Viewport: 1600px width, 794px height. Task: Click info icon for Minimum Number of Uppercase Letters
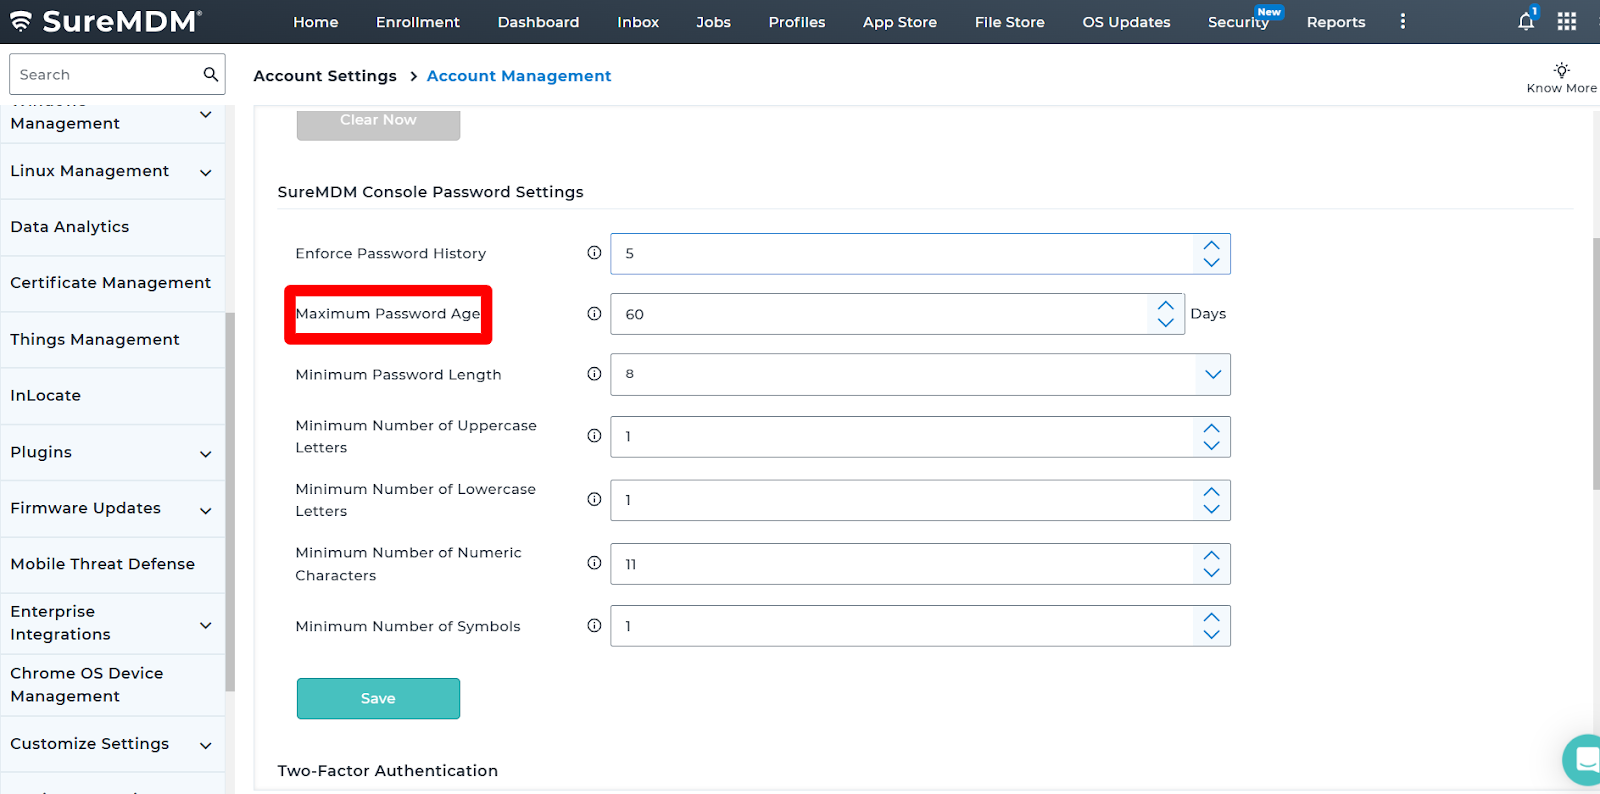coord(594,436)
